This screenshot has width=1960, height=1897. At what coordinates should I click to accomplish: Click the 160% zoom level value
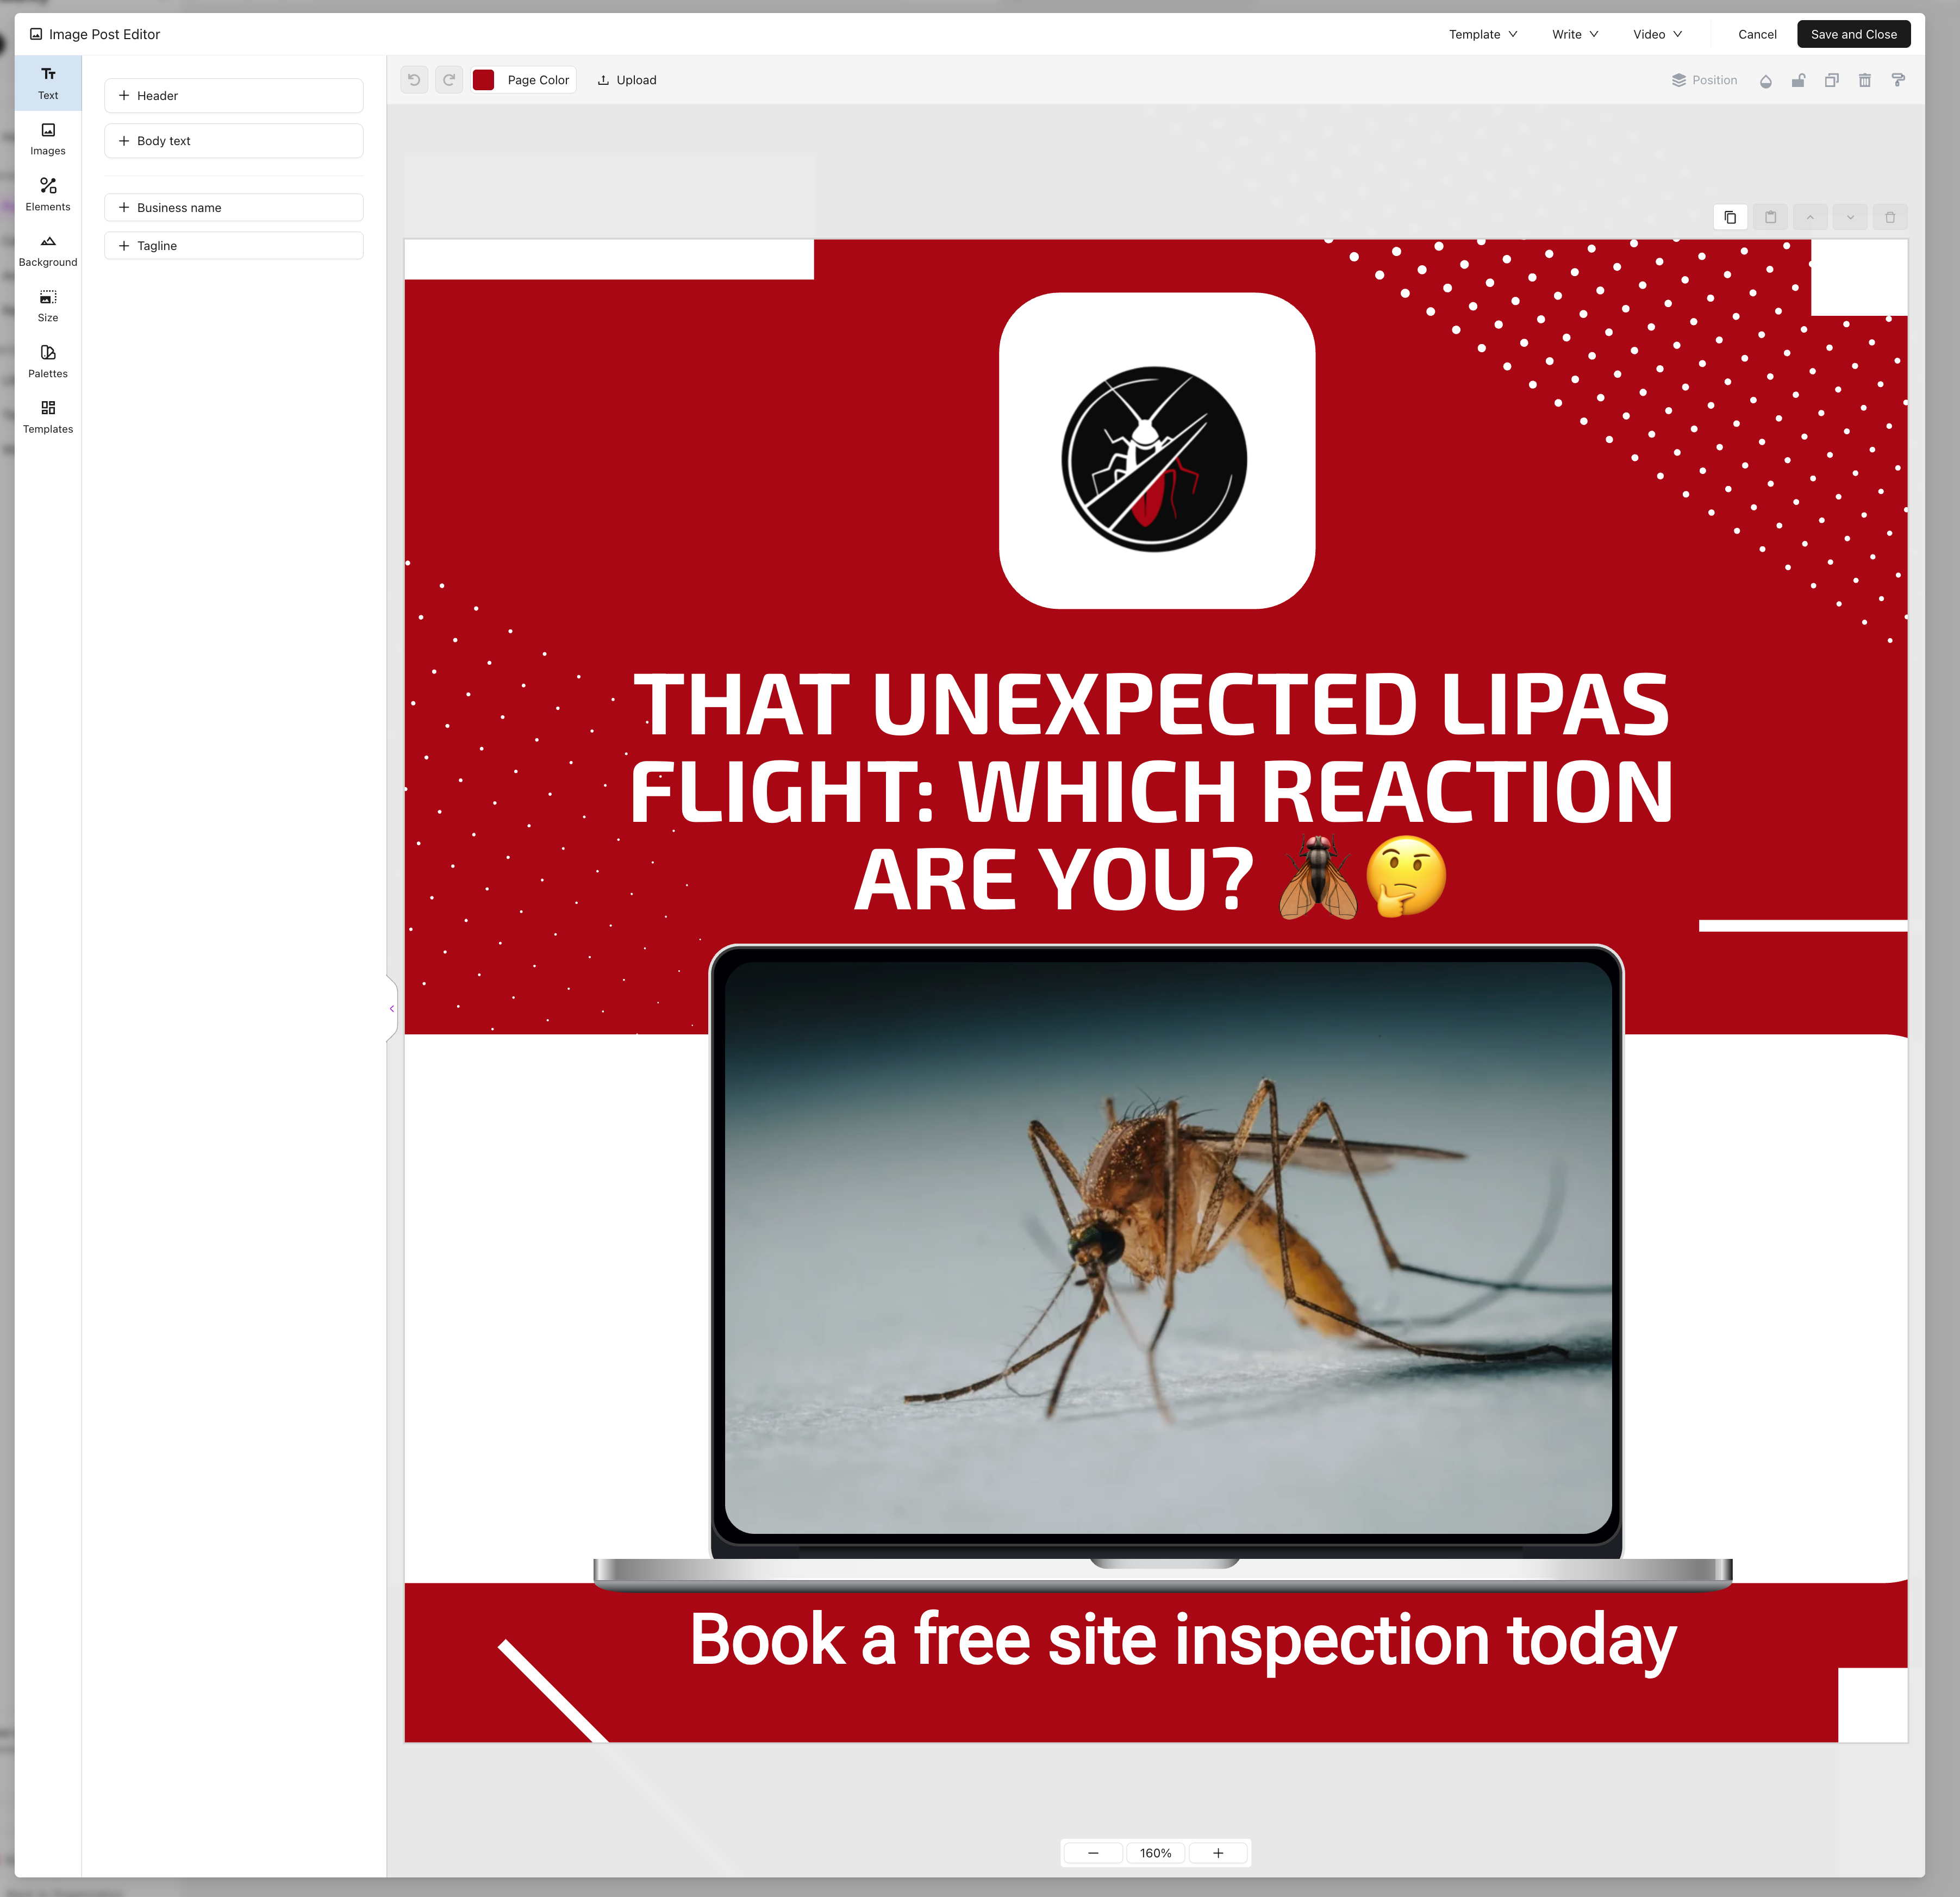pos(1156,1853)
